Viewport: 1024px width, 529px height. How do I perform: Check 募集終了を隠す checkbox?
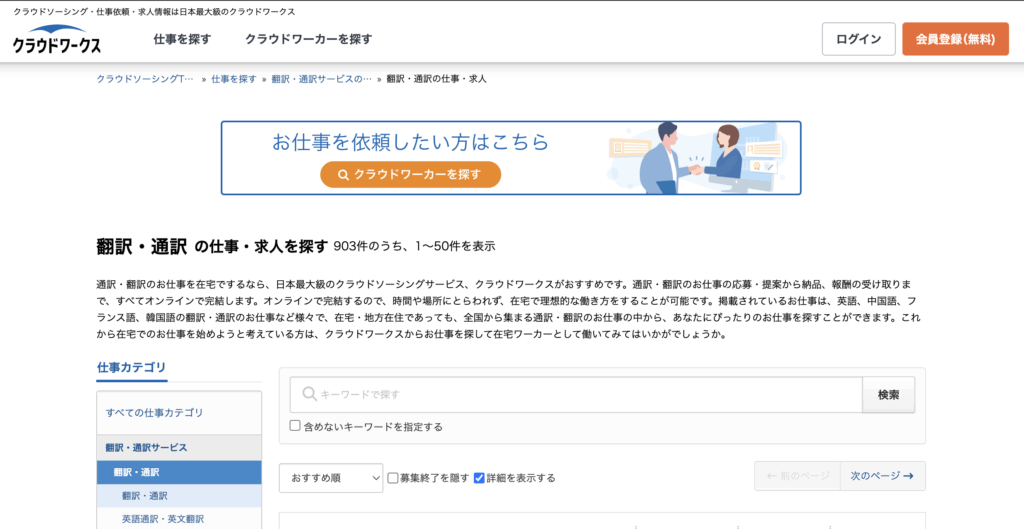click(x=392, y=477)
